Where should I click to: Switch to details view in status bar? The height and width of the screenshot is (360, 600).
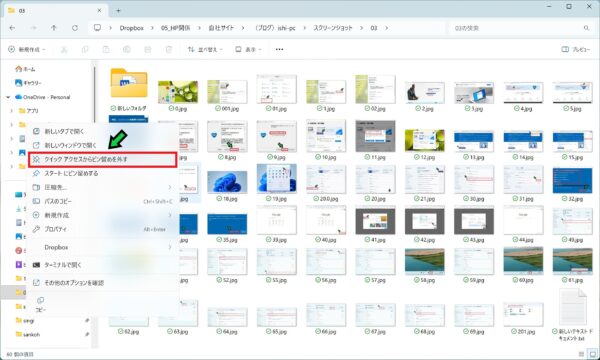pyautogui.click(x=582, y=354)
